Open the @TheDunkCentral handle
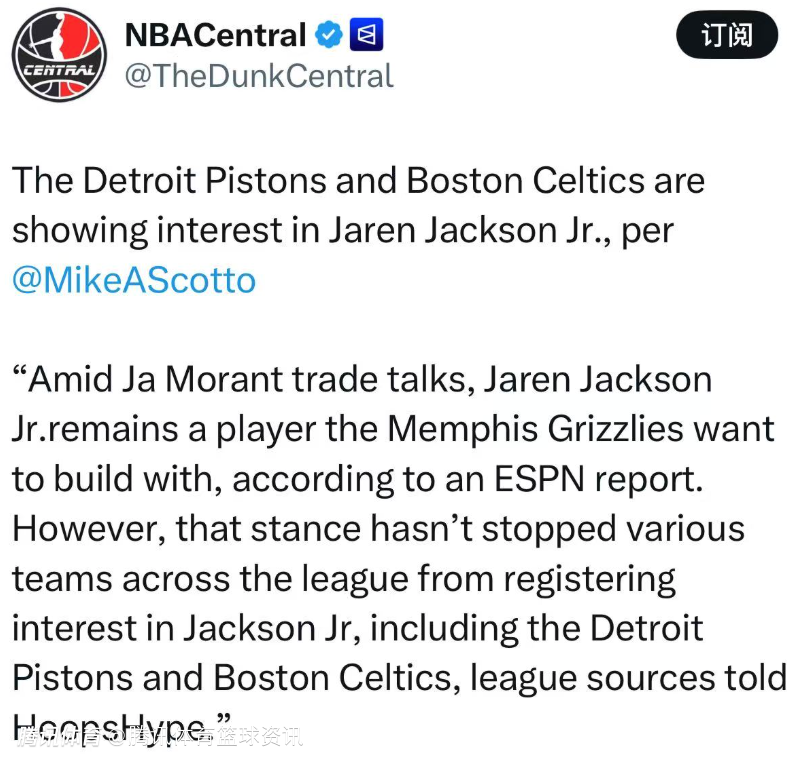802x762 pixels. [258, 76]
